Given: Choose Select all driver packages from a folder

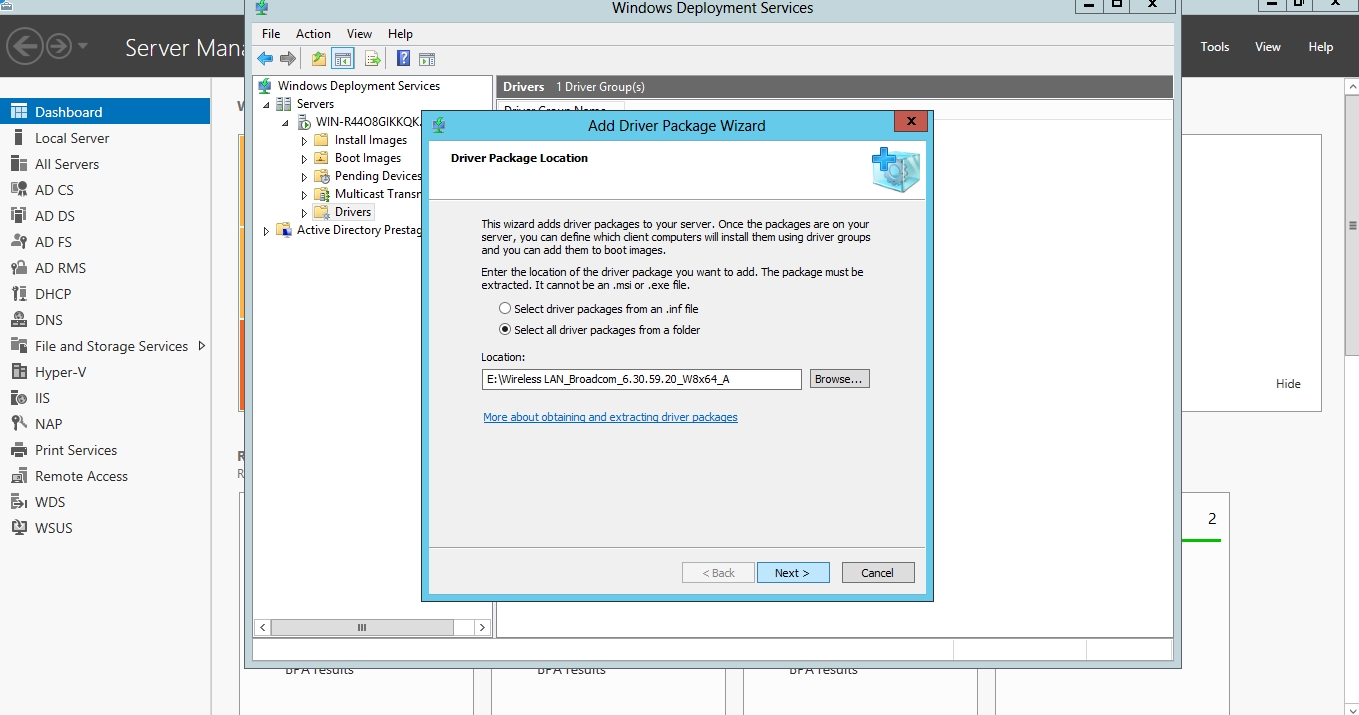Looking at the screenshot, I should click(505, 330).
